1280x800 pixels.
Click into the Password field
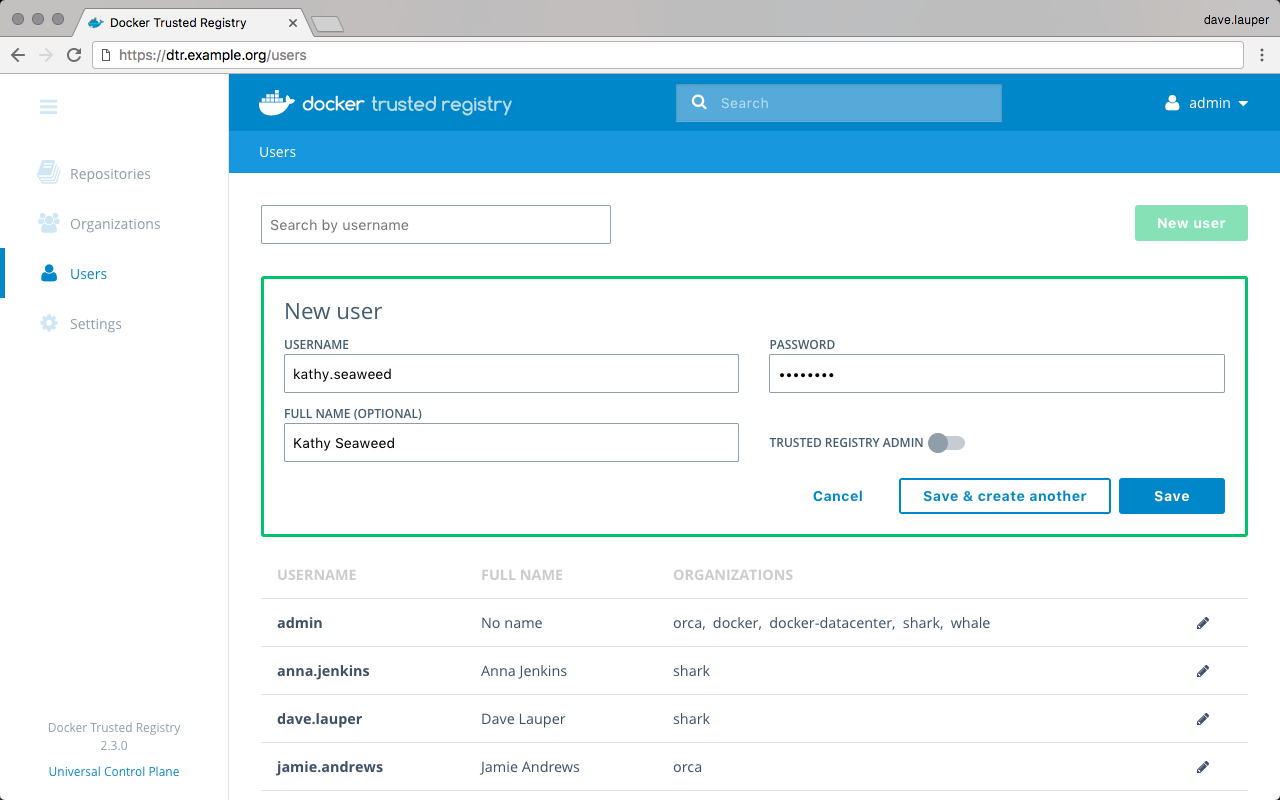point(996,374)
